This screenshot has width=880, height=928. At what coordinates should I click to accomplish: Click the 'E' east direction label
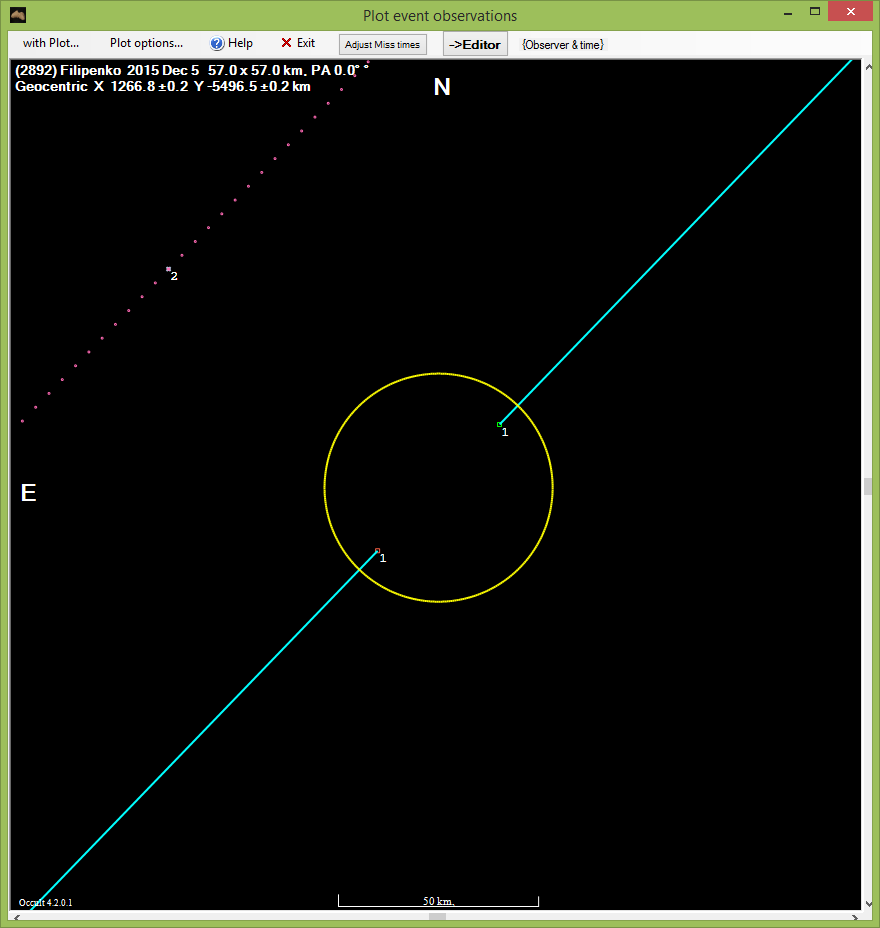pos(28,492)
